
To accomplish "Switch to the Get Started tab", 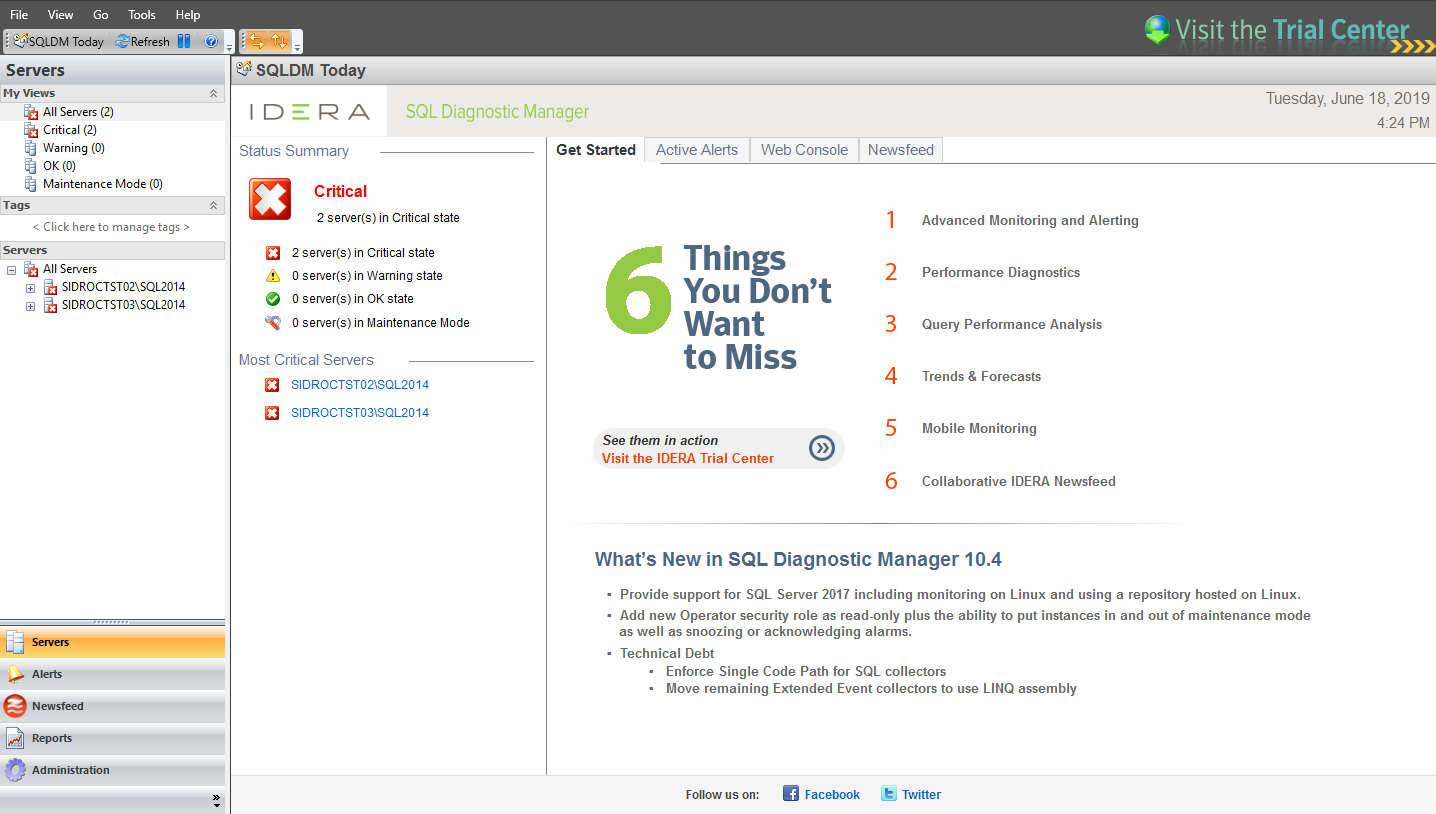I will tap(596, 150).
